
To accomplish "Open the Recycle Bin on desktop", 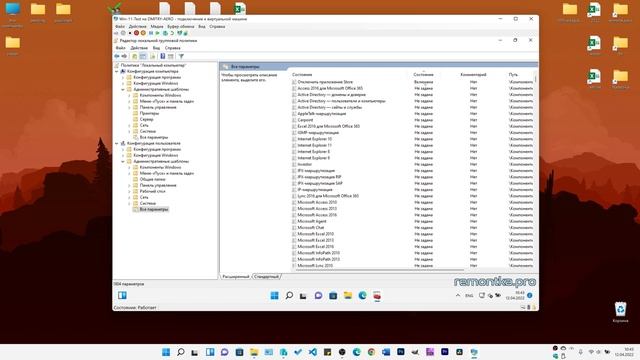I will (x=620, y=312).
